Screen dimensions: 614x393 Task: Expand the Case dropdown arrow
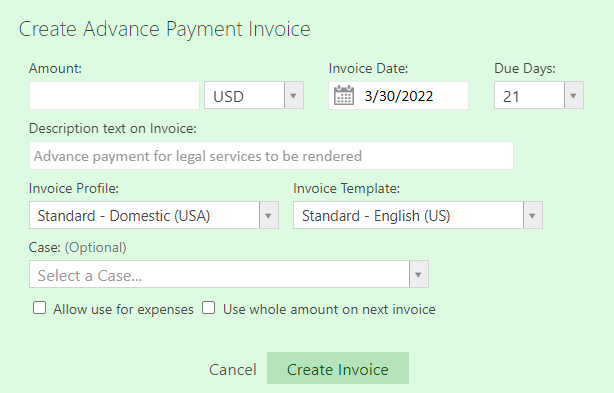[x=419, y=274]
